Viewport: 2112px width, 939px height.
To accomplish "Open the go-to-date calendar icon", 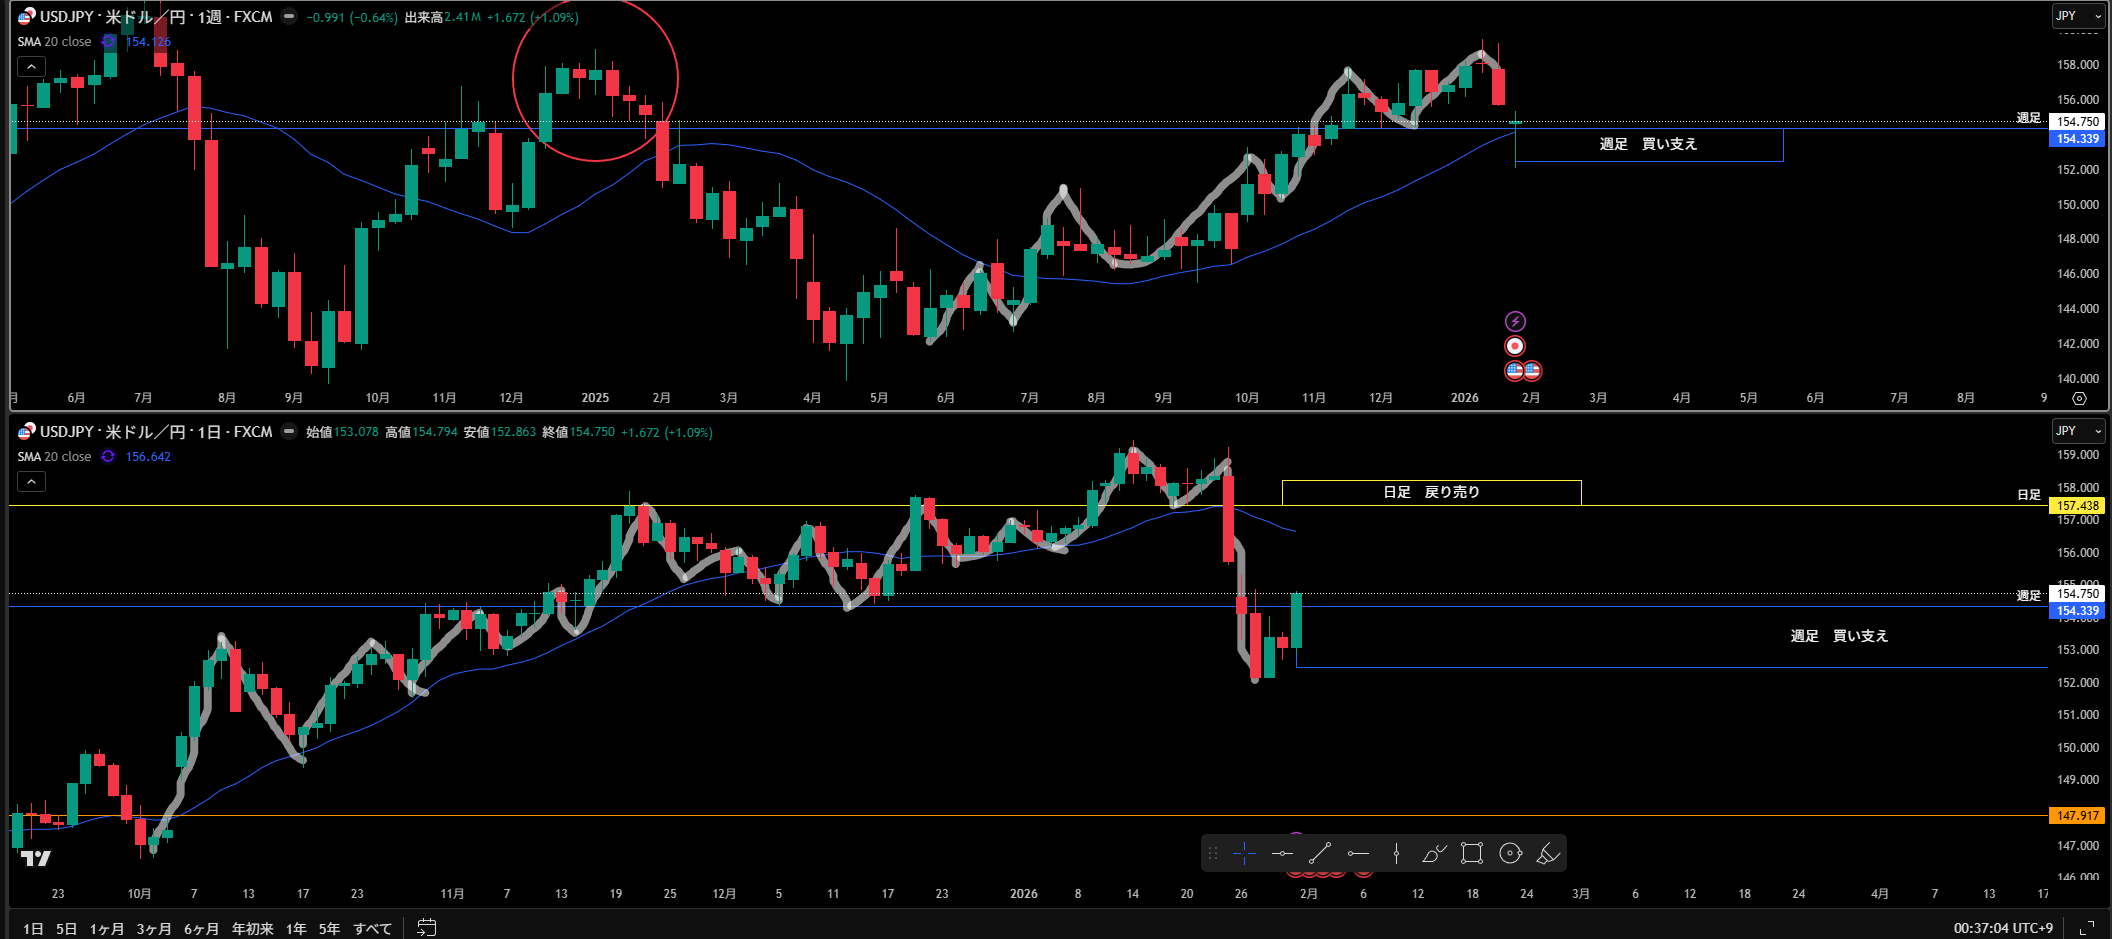I will point(426,927).
